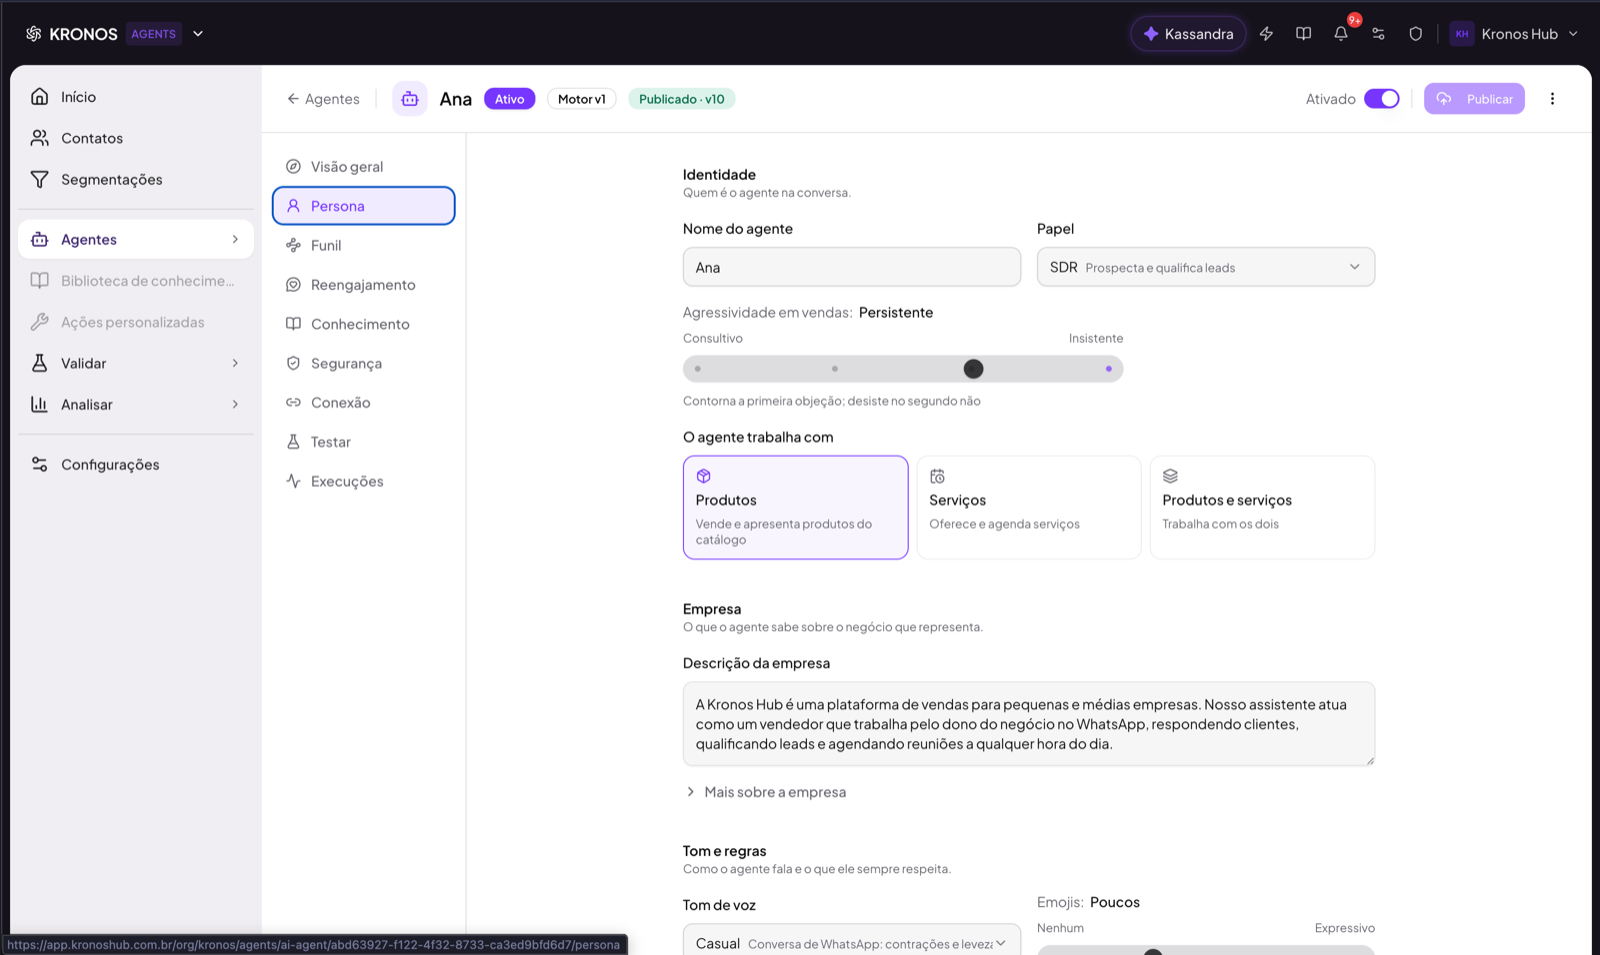The image size is (1600, 955).
Task: Go back to Agentes list
Action: click(323, 99)
